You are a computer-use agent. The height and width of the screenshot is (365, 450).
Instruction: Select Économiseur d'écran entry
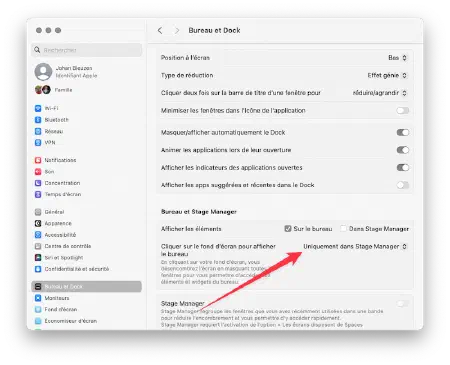pyautogui.click(x=87, y=321)
